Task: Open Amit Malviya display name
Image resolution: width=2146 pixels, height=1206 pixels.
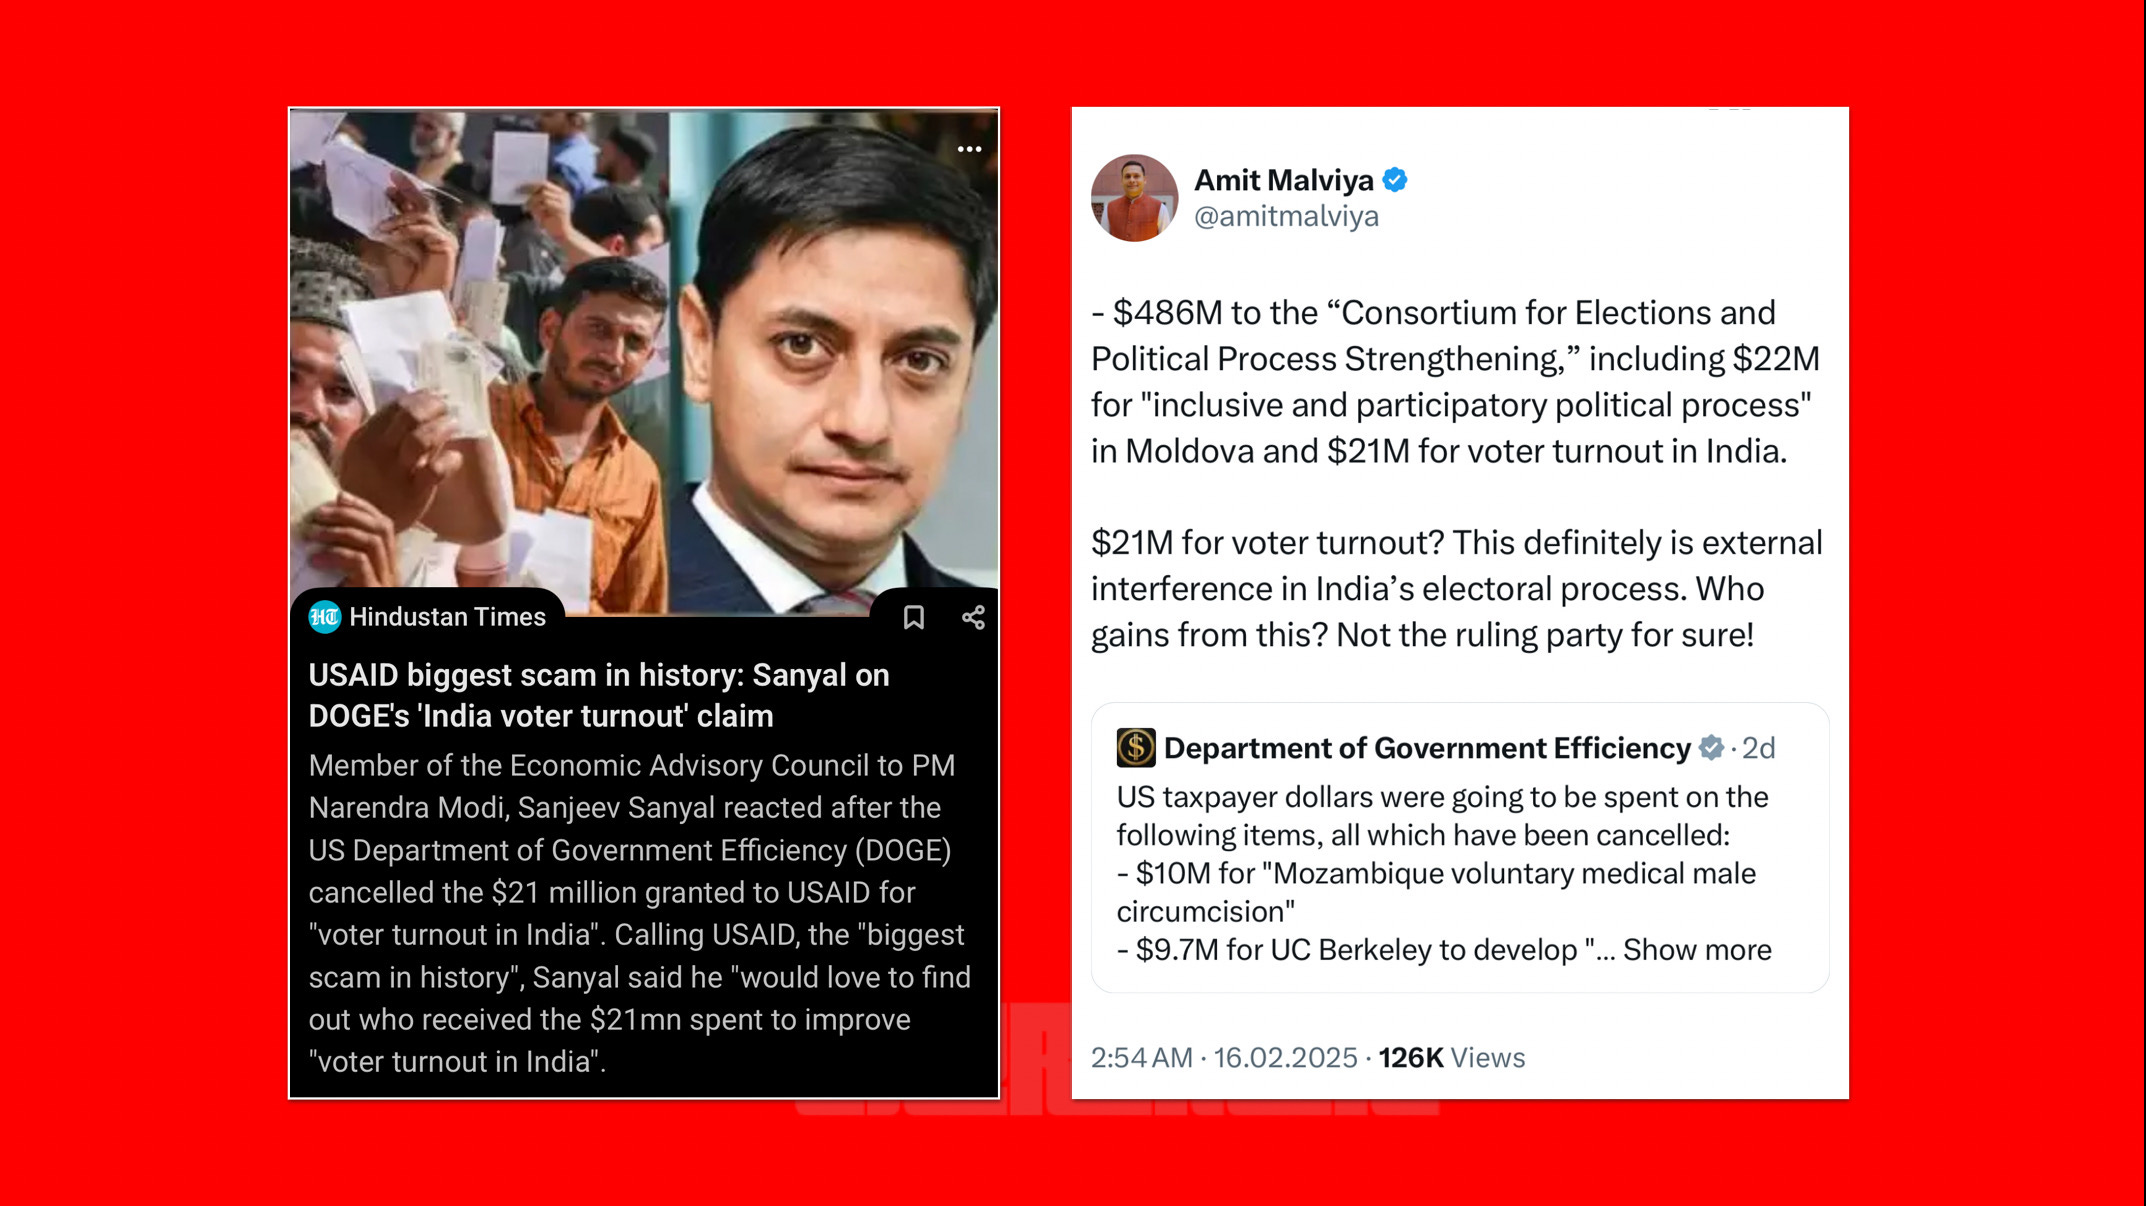Action: [1284, 180]
